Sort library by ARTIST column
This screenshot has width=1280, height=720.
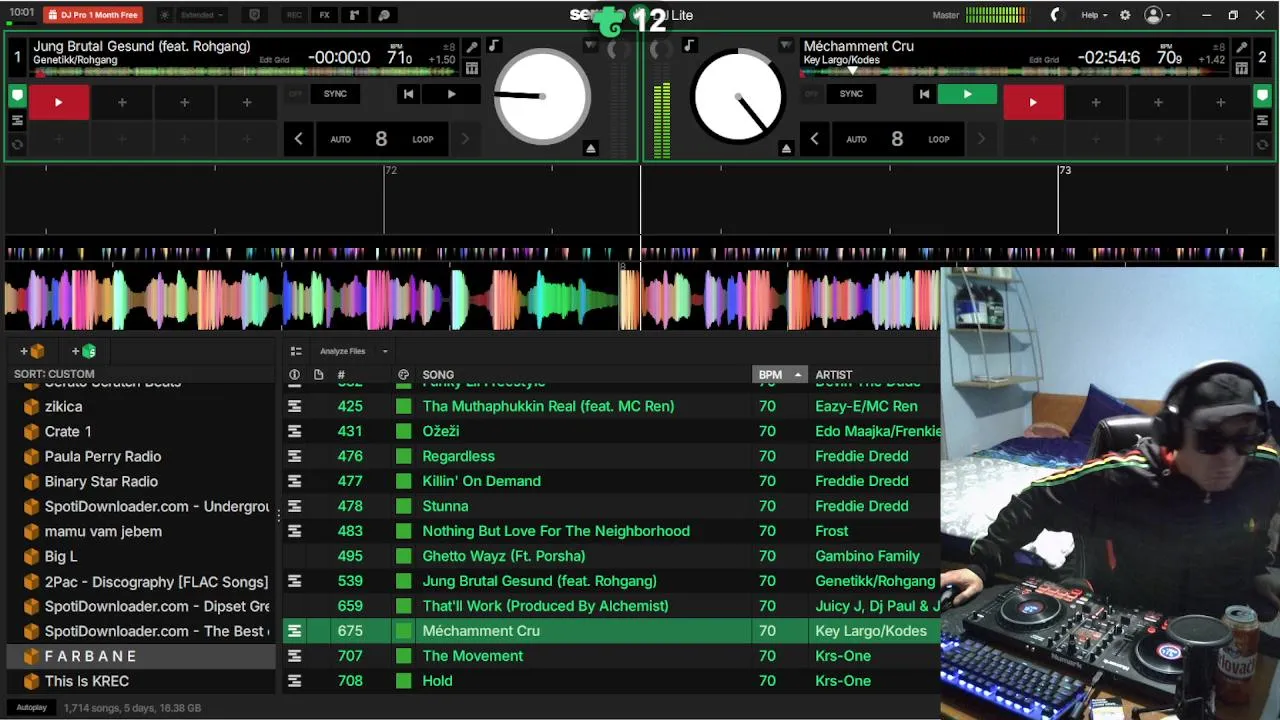click(834, 375)
